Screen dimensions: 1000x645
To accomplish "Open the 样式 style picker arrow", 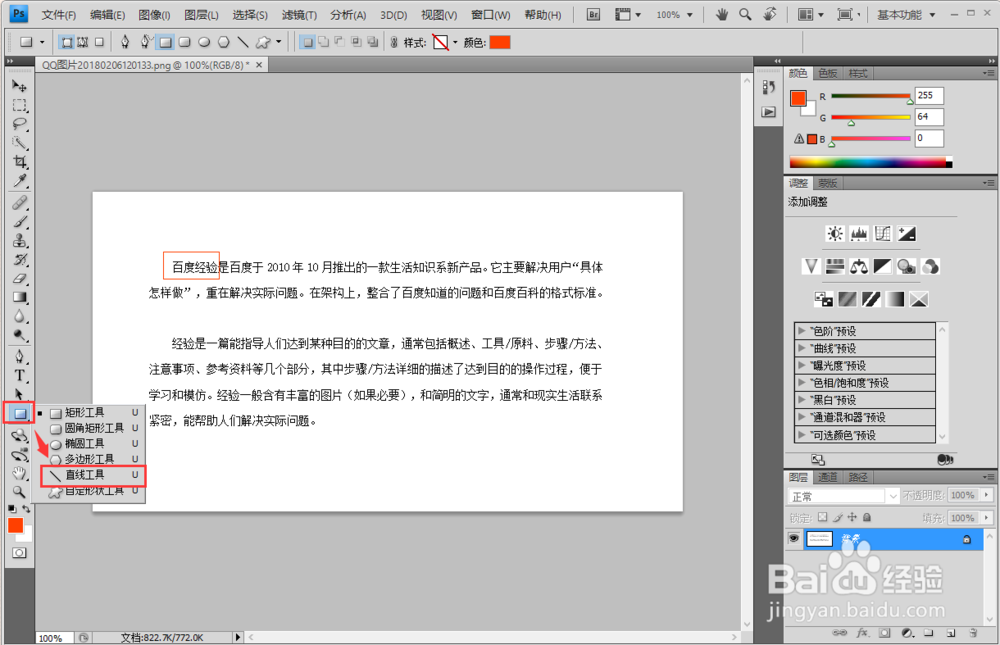I will coord(455,43).
